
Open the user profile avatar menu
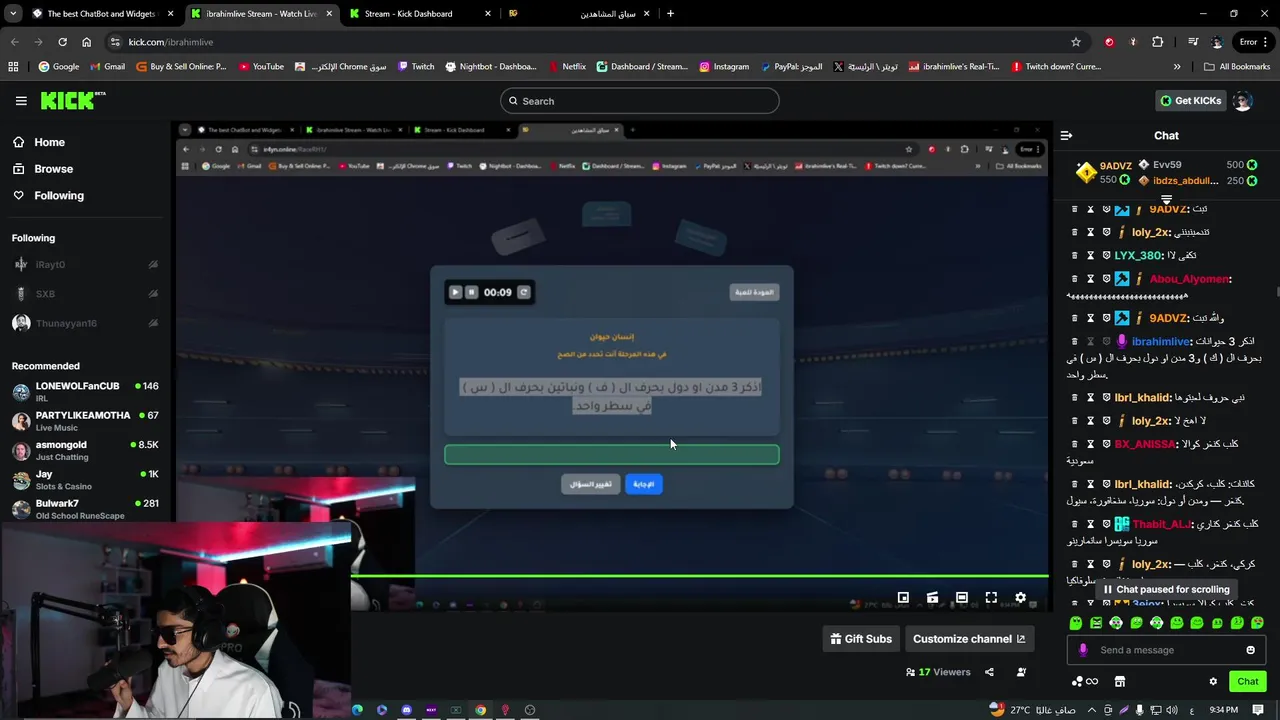tap(1242, 101)
